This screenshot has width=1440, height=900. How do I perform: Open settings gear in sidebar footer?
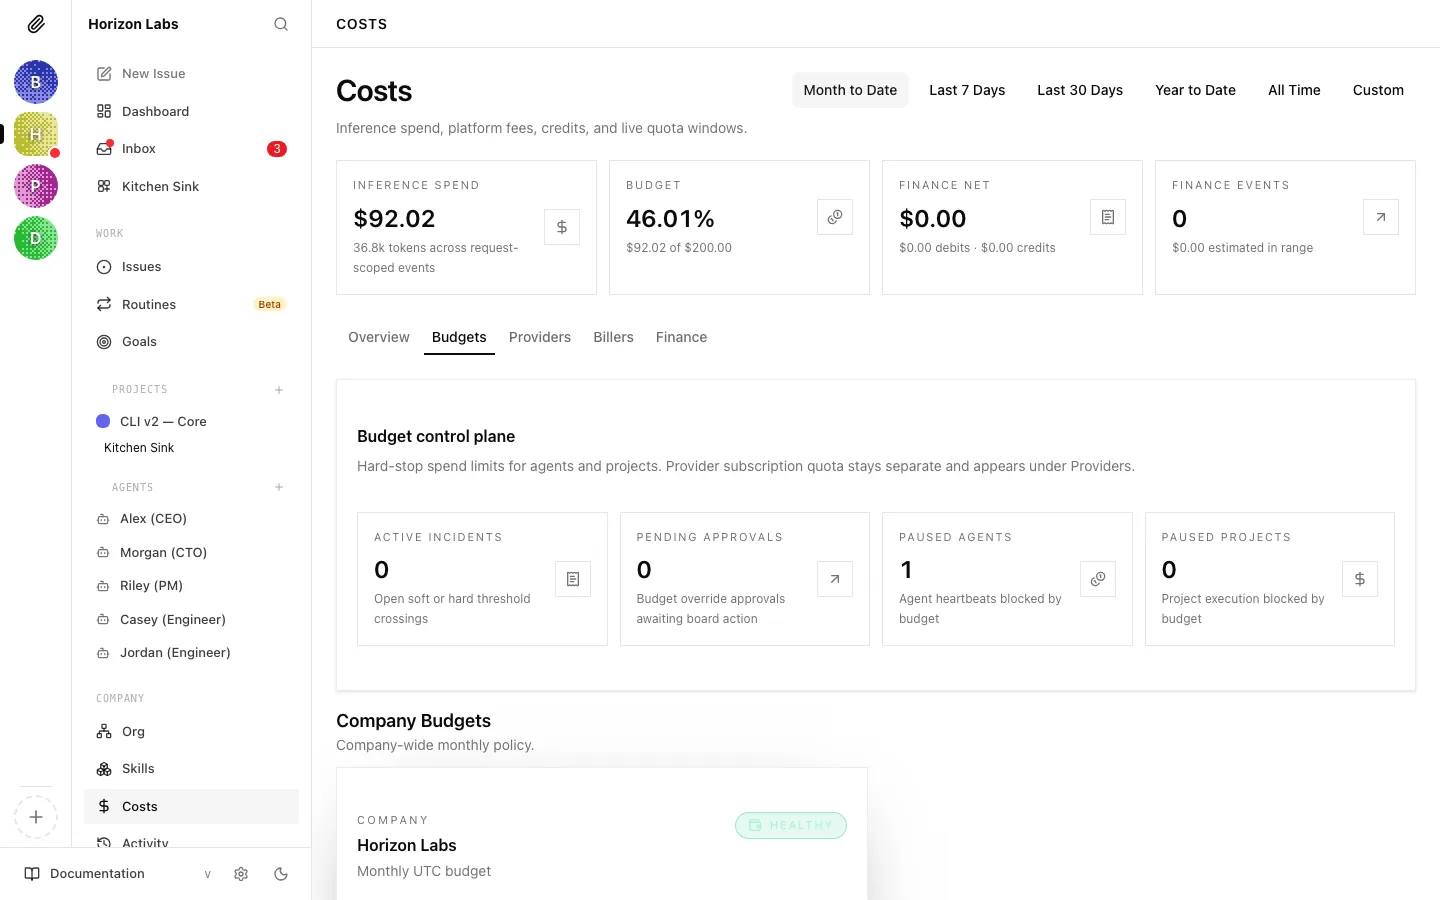[x=241, y=874]
